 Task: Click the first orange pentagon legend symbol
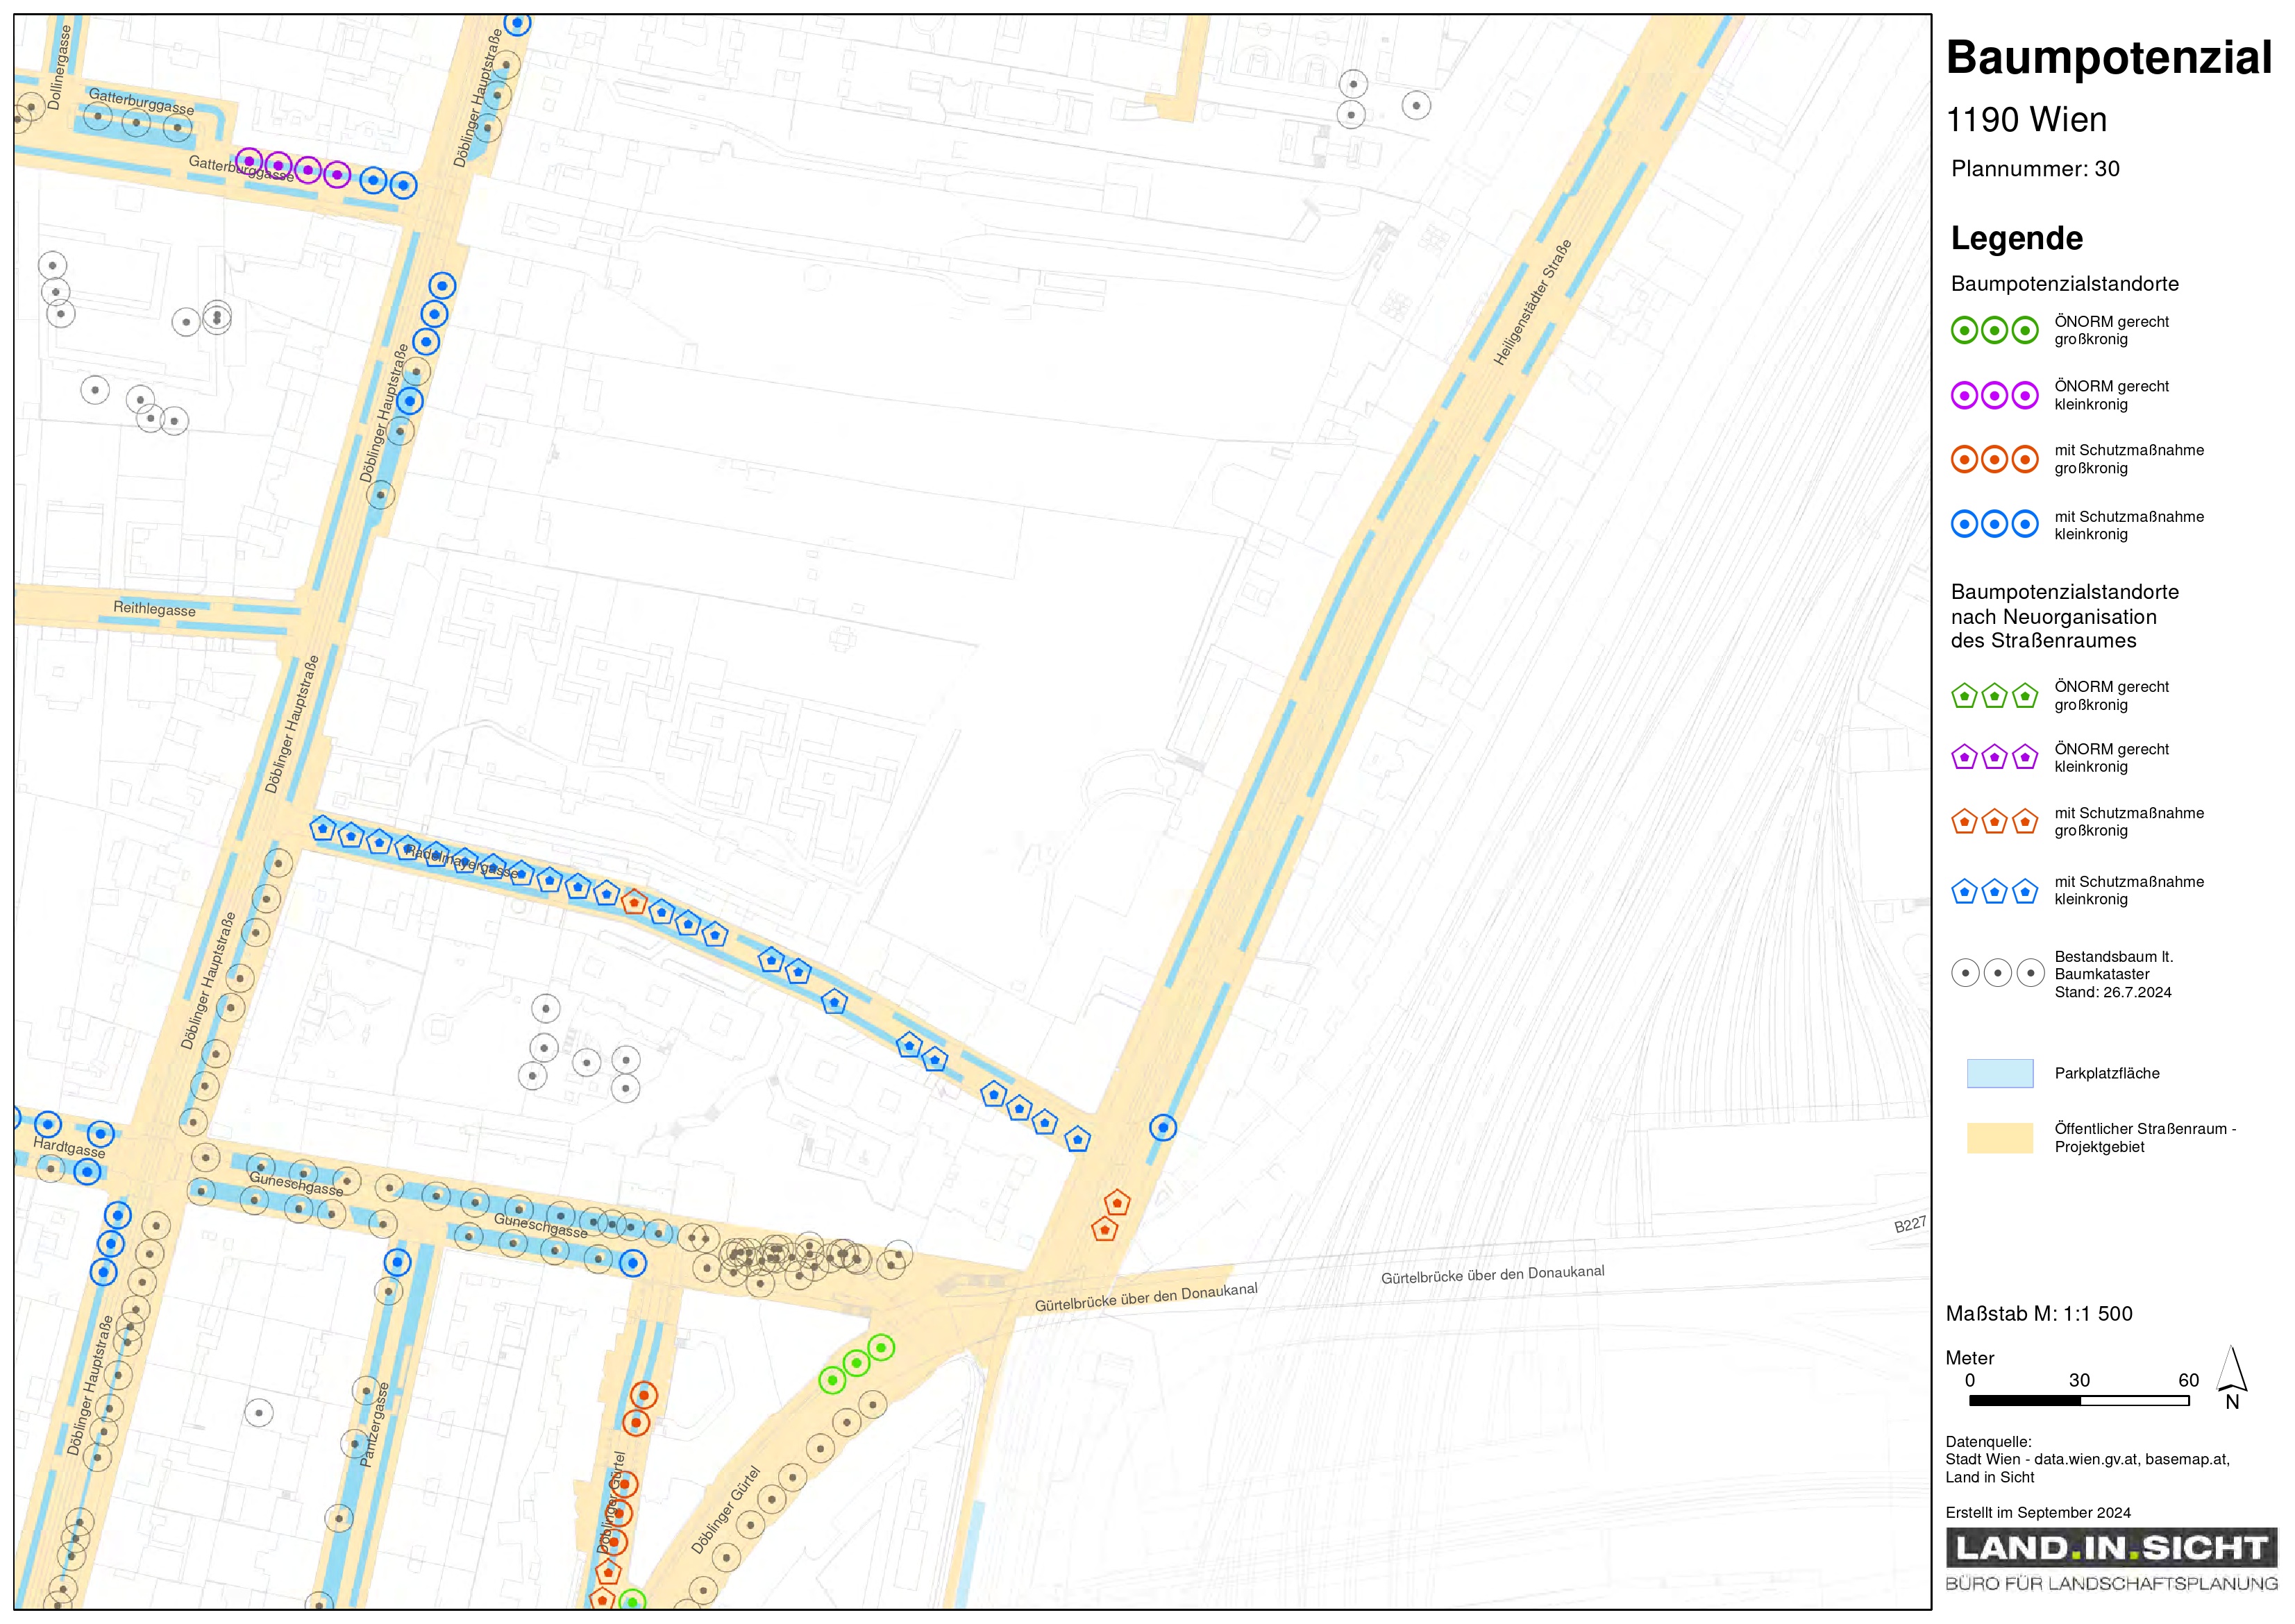pyautogui.click(x=1964, y=822)
